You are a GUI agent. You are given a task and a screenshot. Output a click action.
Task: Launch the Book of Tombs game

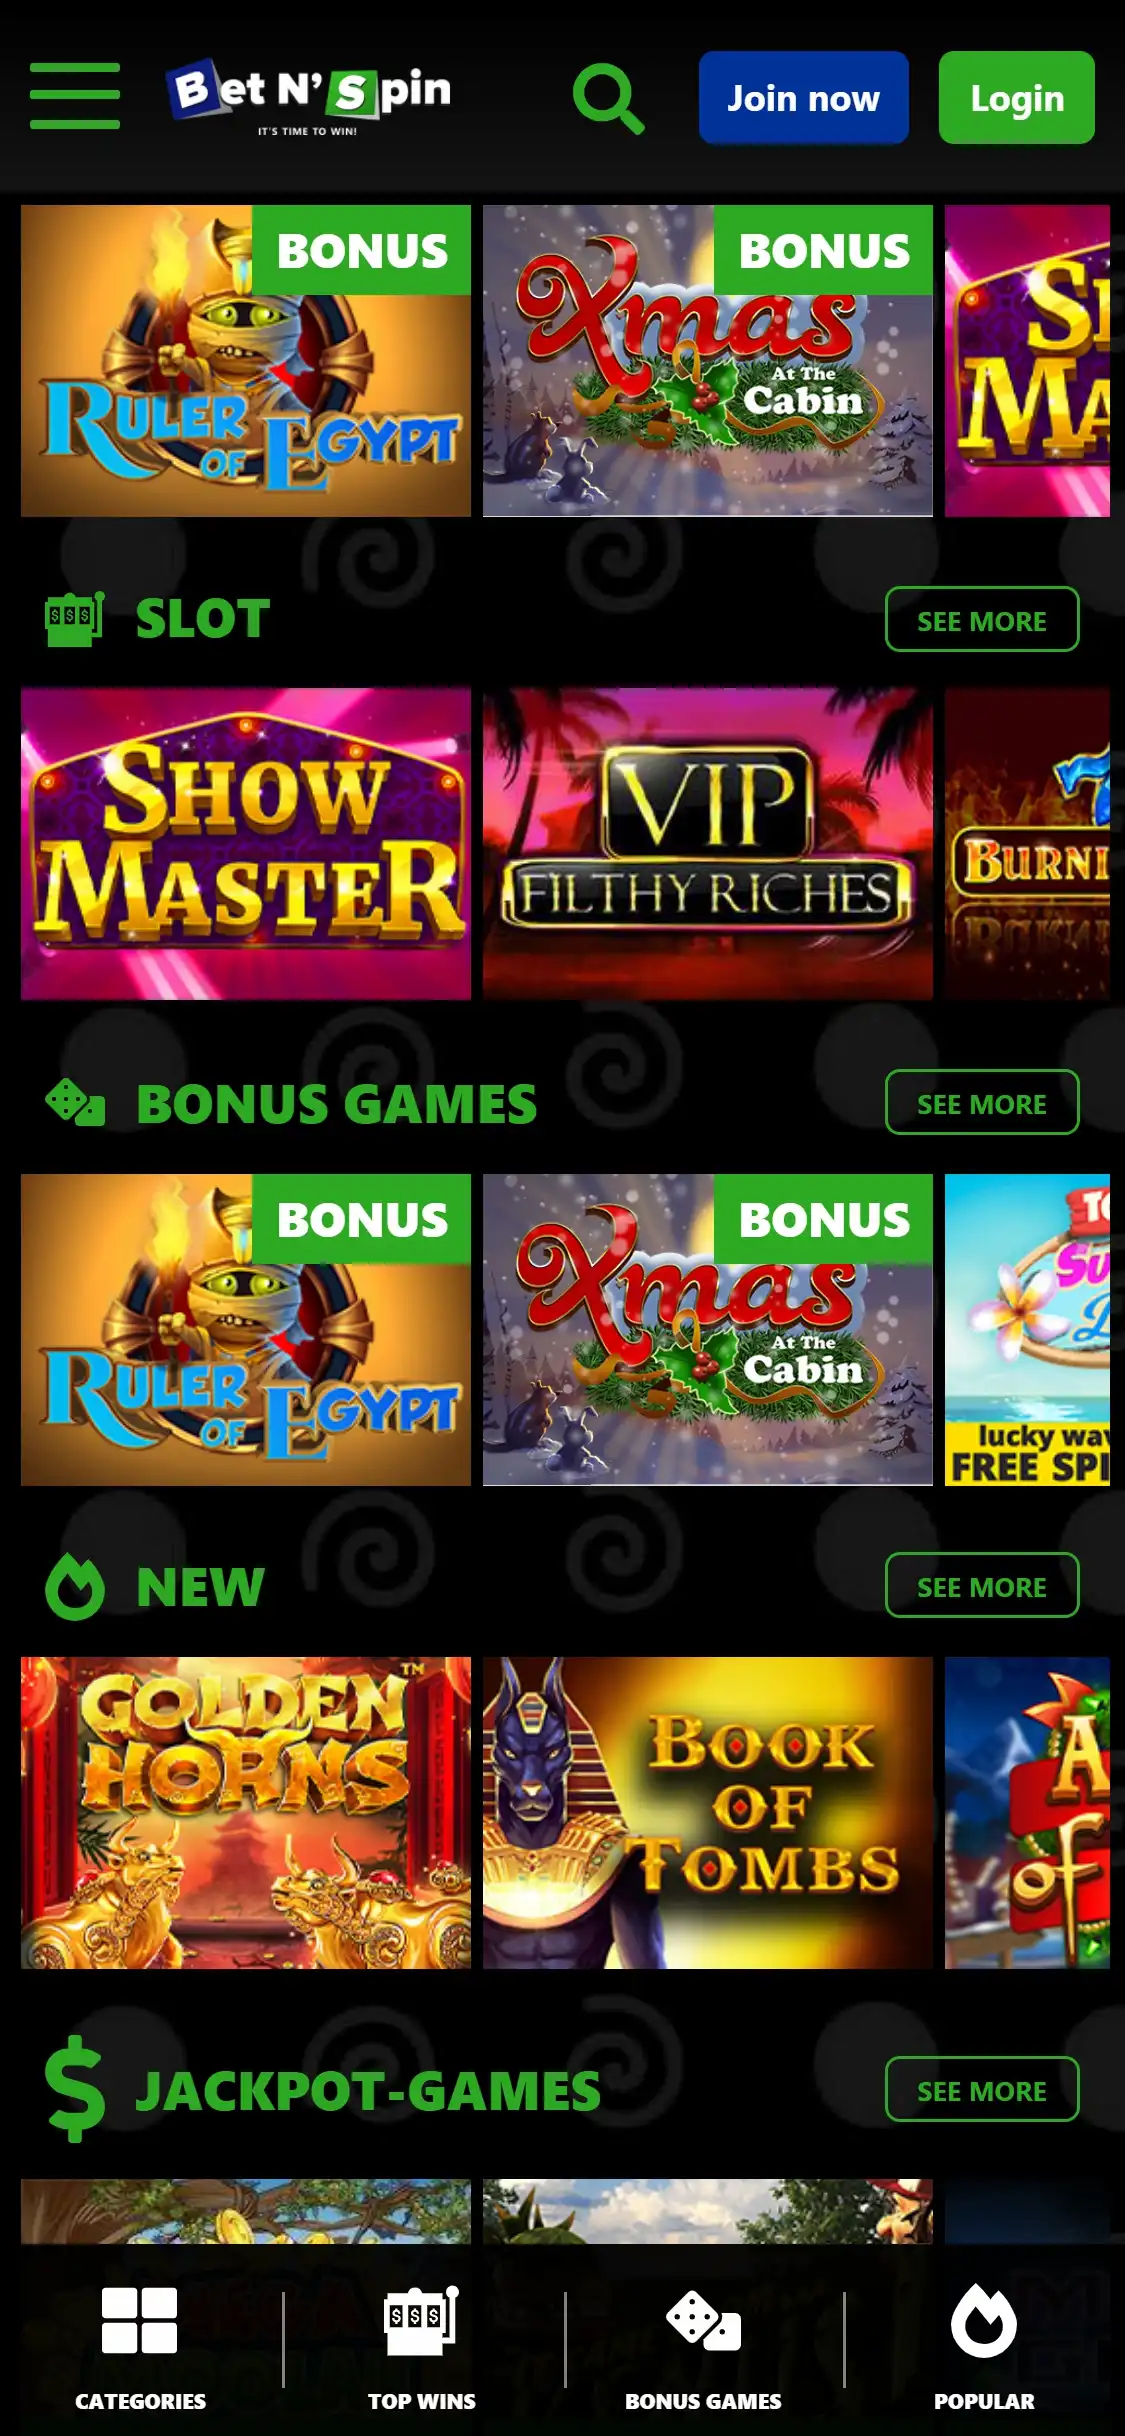[x=708, y=1813]
